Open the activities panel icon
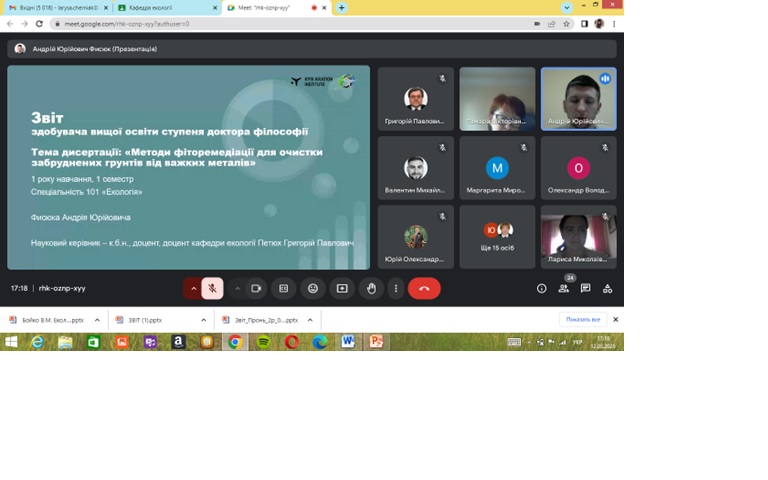 point(607,288)
